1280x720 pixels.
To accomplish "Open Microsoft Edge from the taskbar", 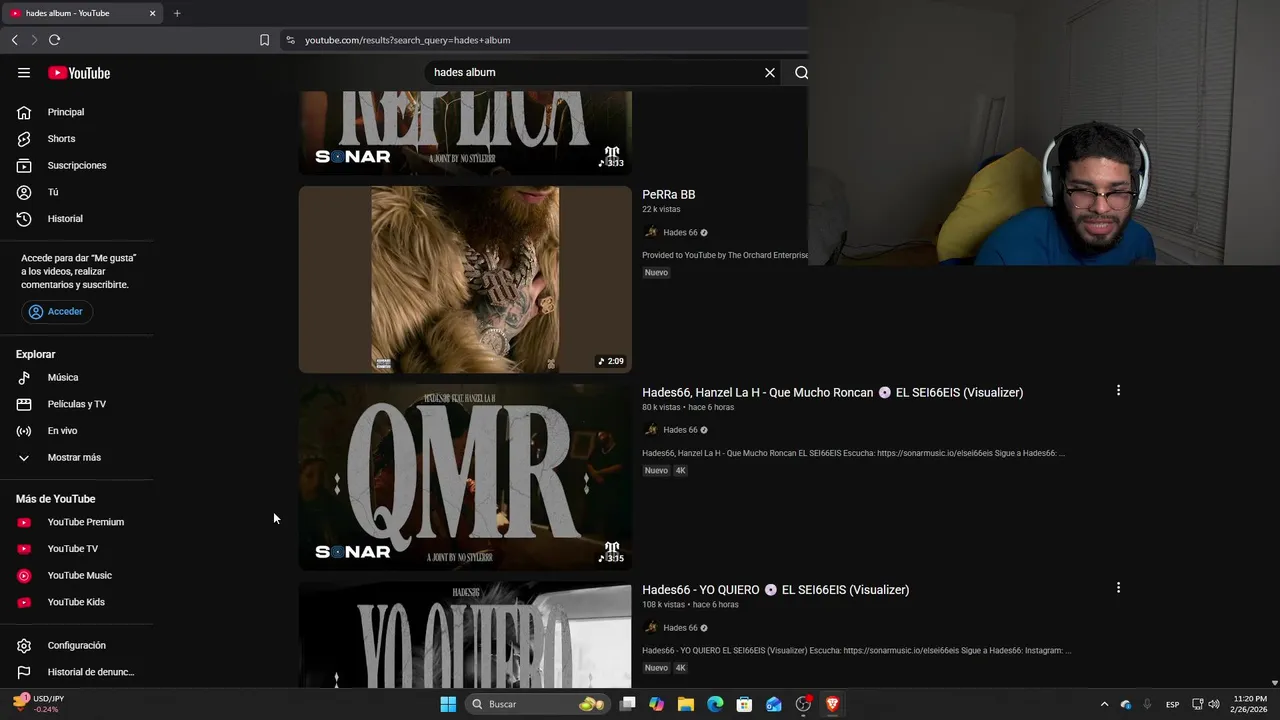I will coord(715,704).
